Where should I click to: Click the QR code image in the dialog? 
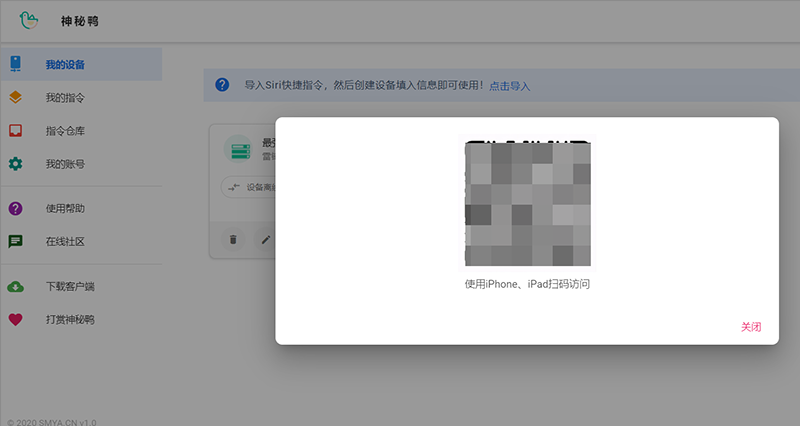[528, 203]
